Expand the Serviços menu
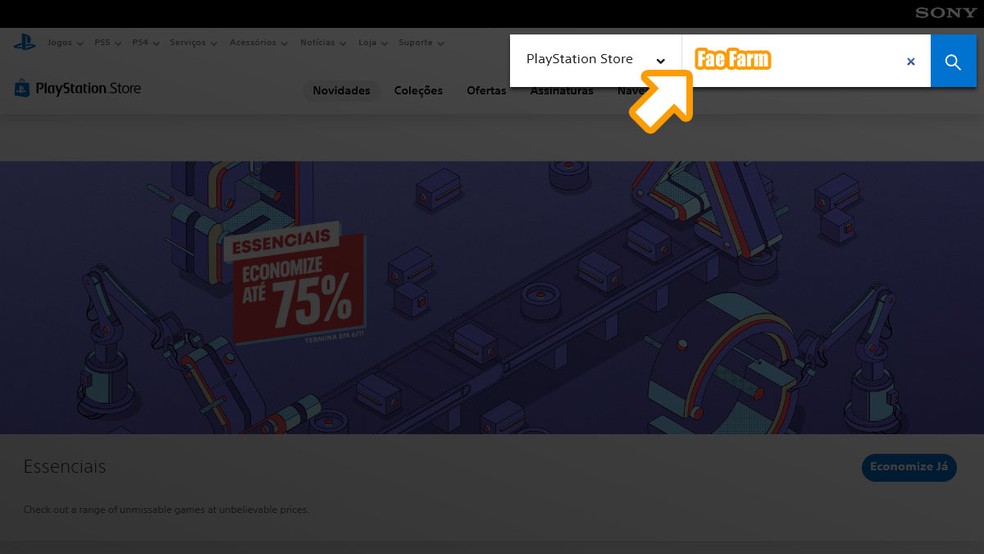This screenshot has height=554, width=984. (x=193, y=43)
